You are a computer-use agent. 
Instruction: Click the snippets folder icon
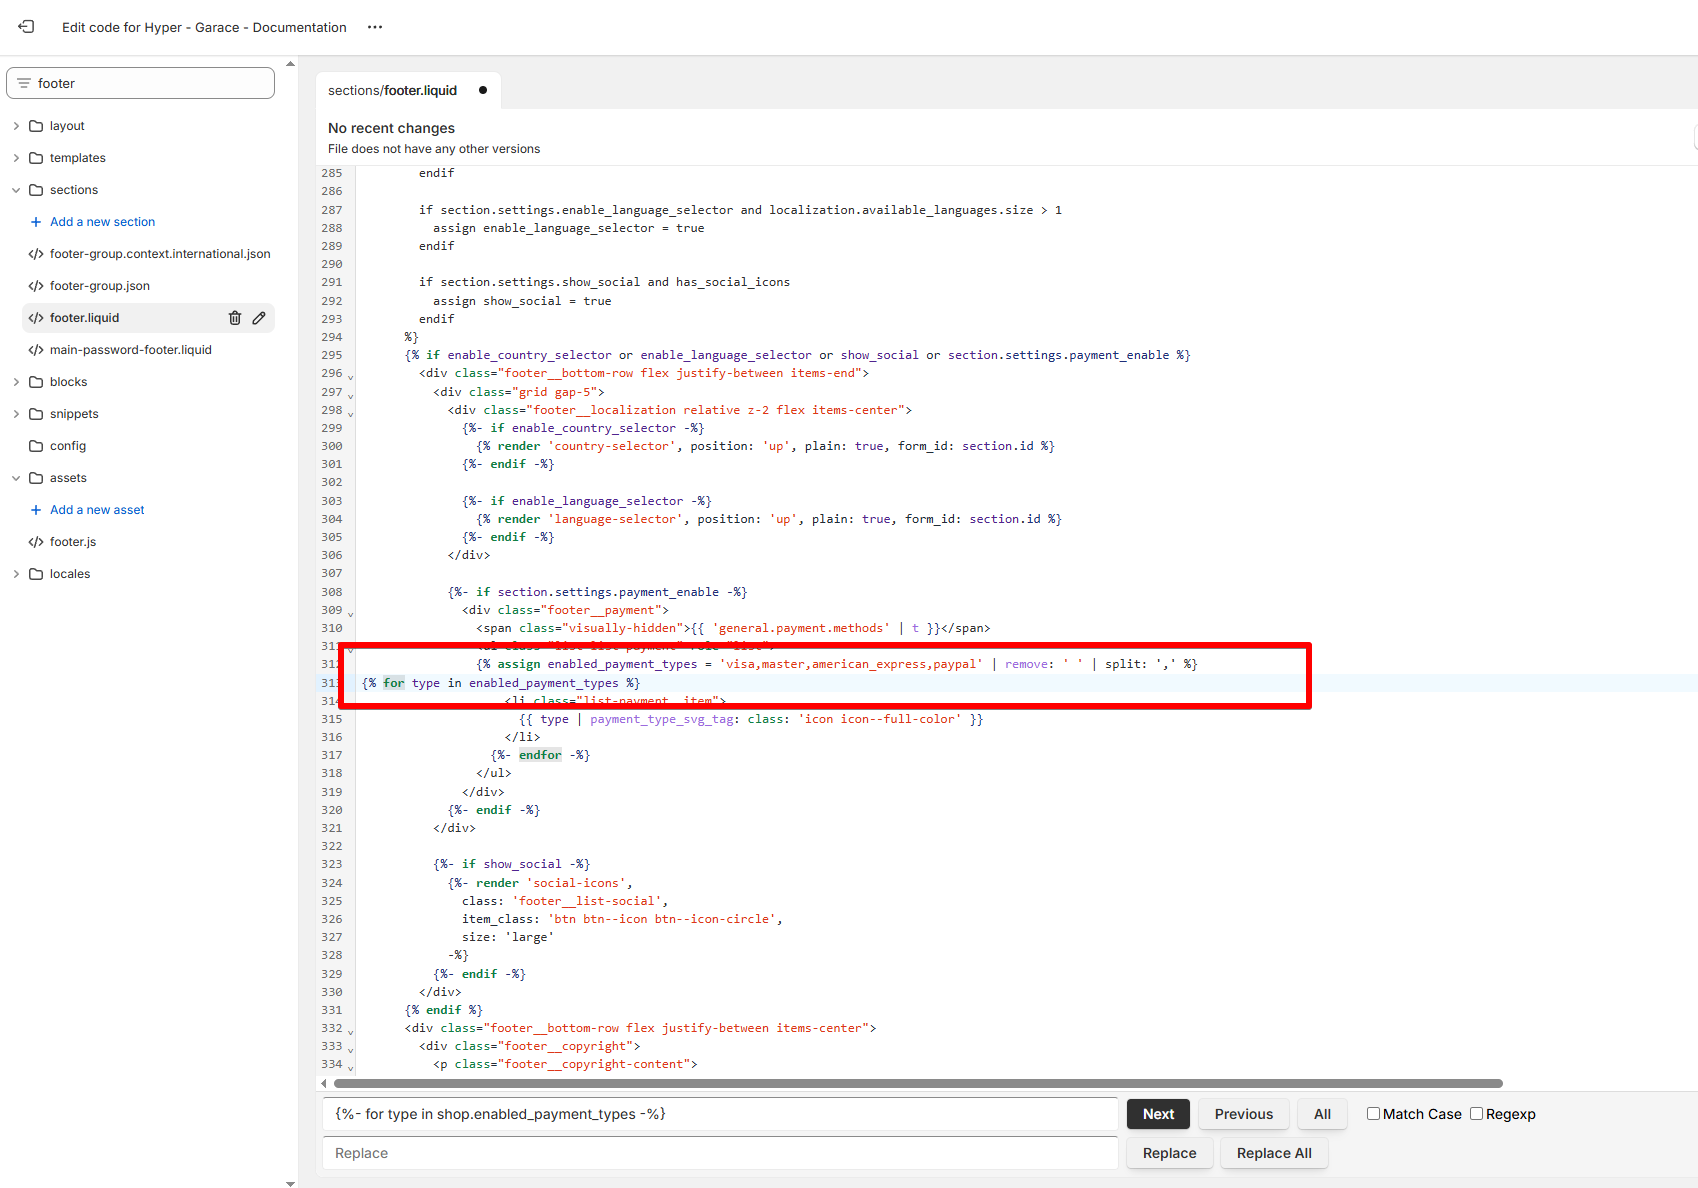(x=36, y=414)
